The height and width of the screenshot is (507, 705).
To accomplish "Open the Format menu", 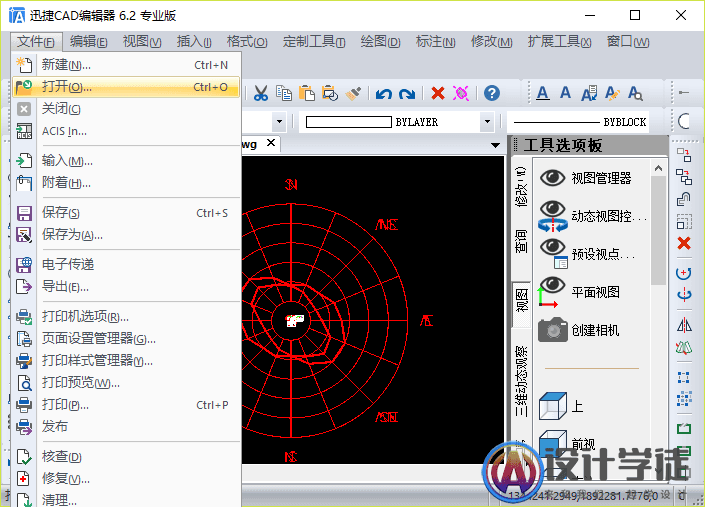I will 247,42.
